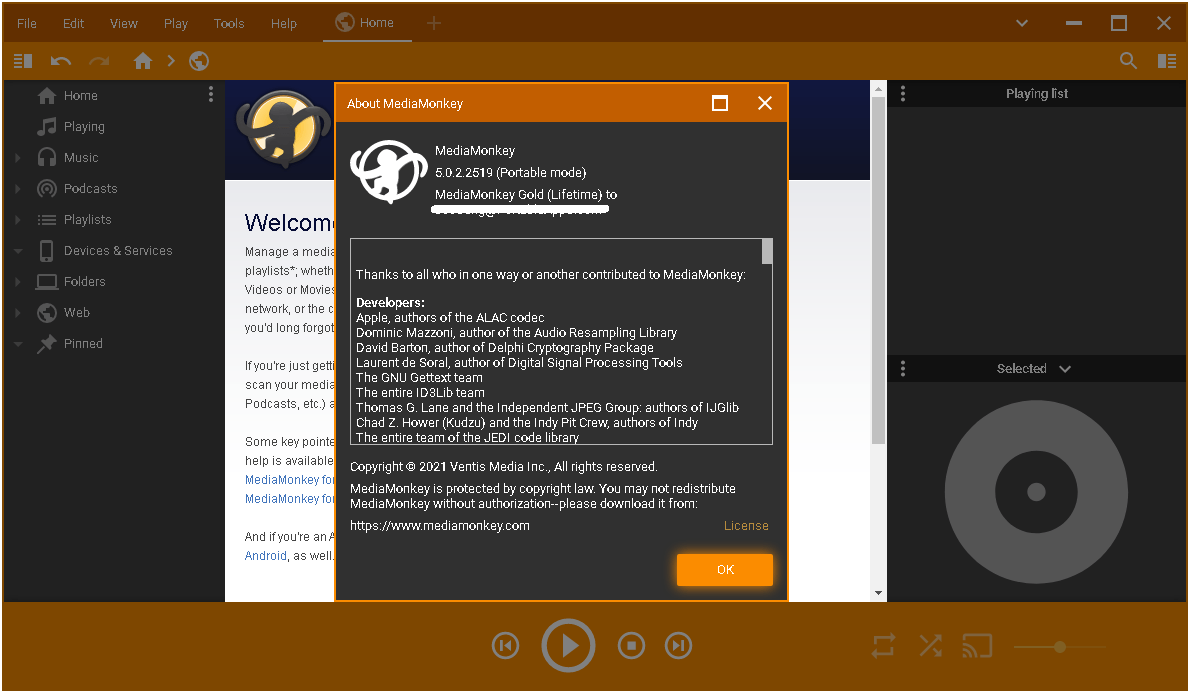Expand the Podcasts tree arrow
Screen dimensions: 1190x692
tap(17, 189)
